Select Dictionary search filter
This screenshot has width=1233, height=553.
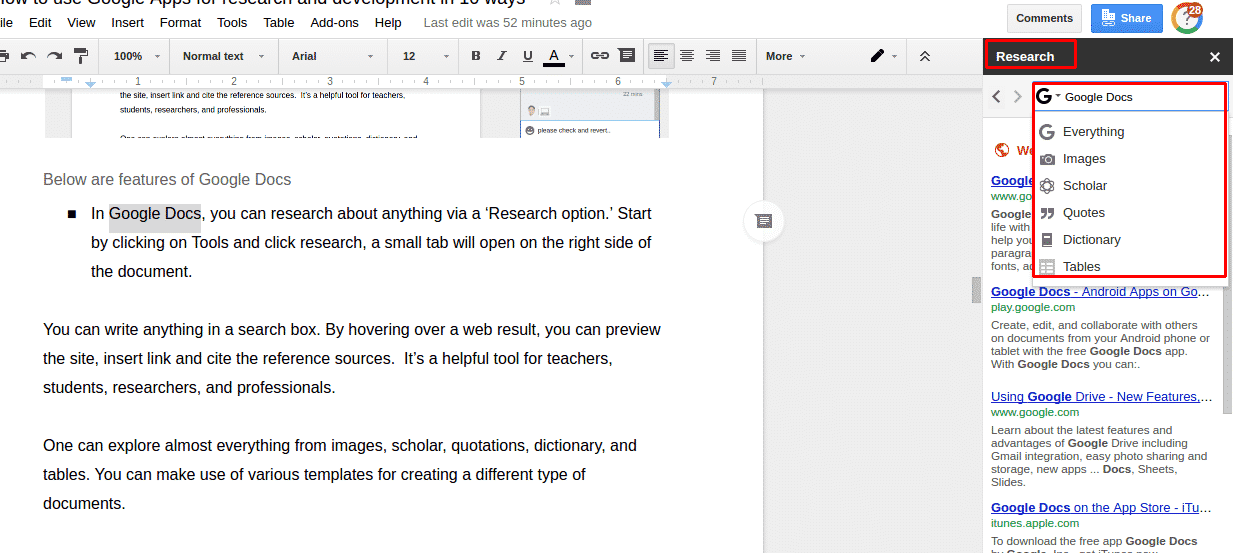[x=1128, y=240]
